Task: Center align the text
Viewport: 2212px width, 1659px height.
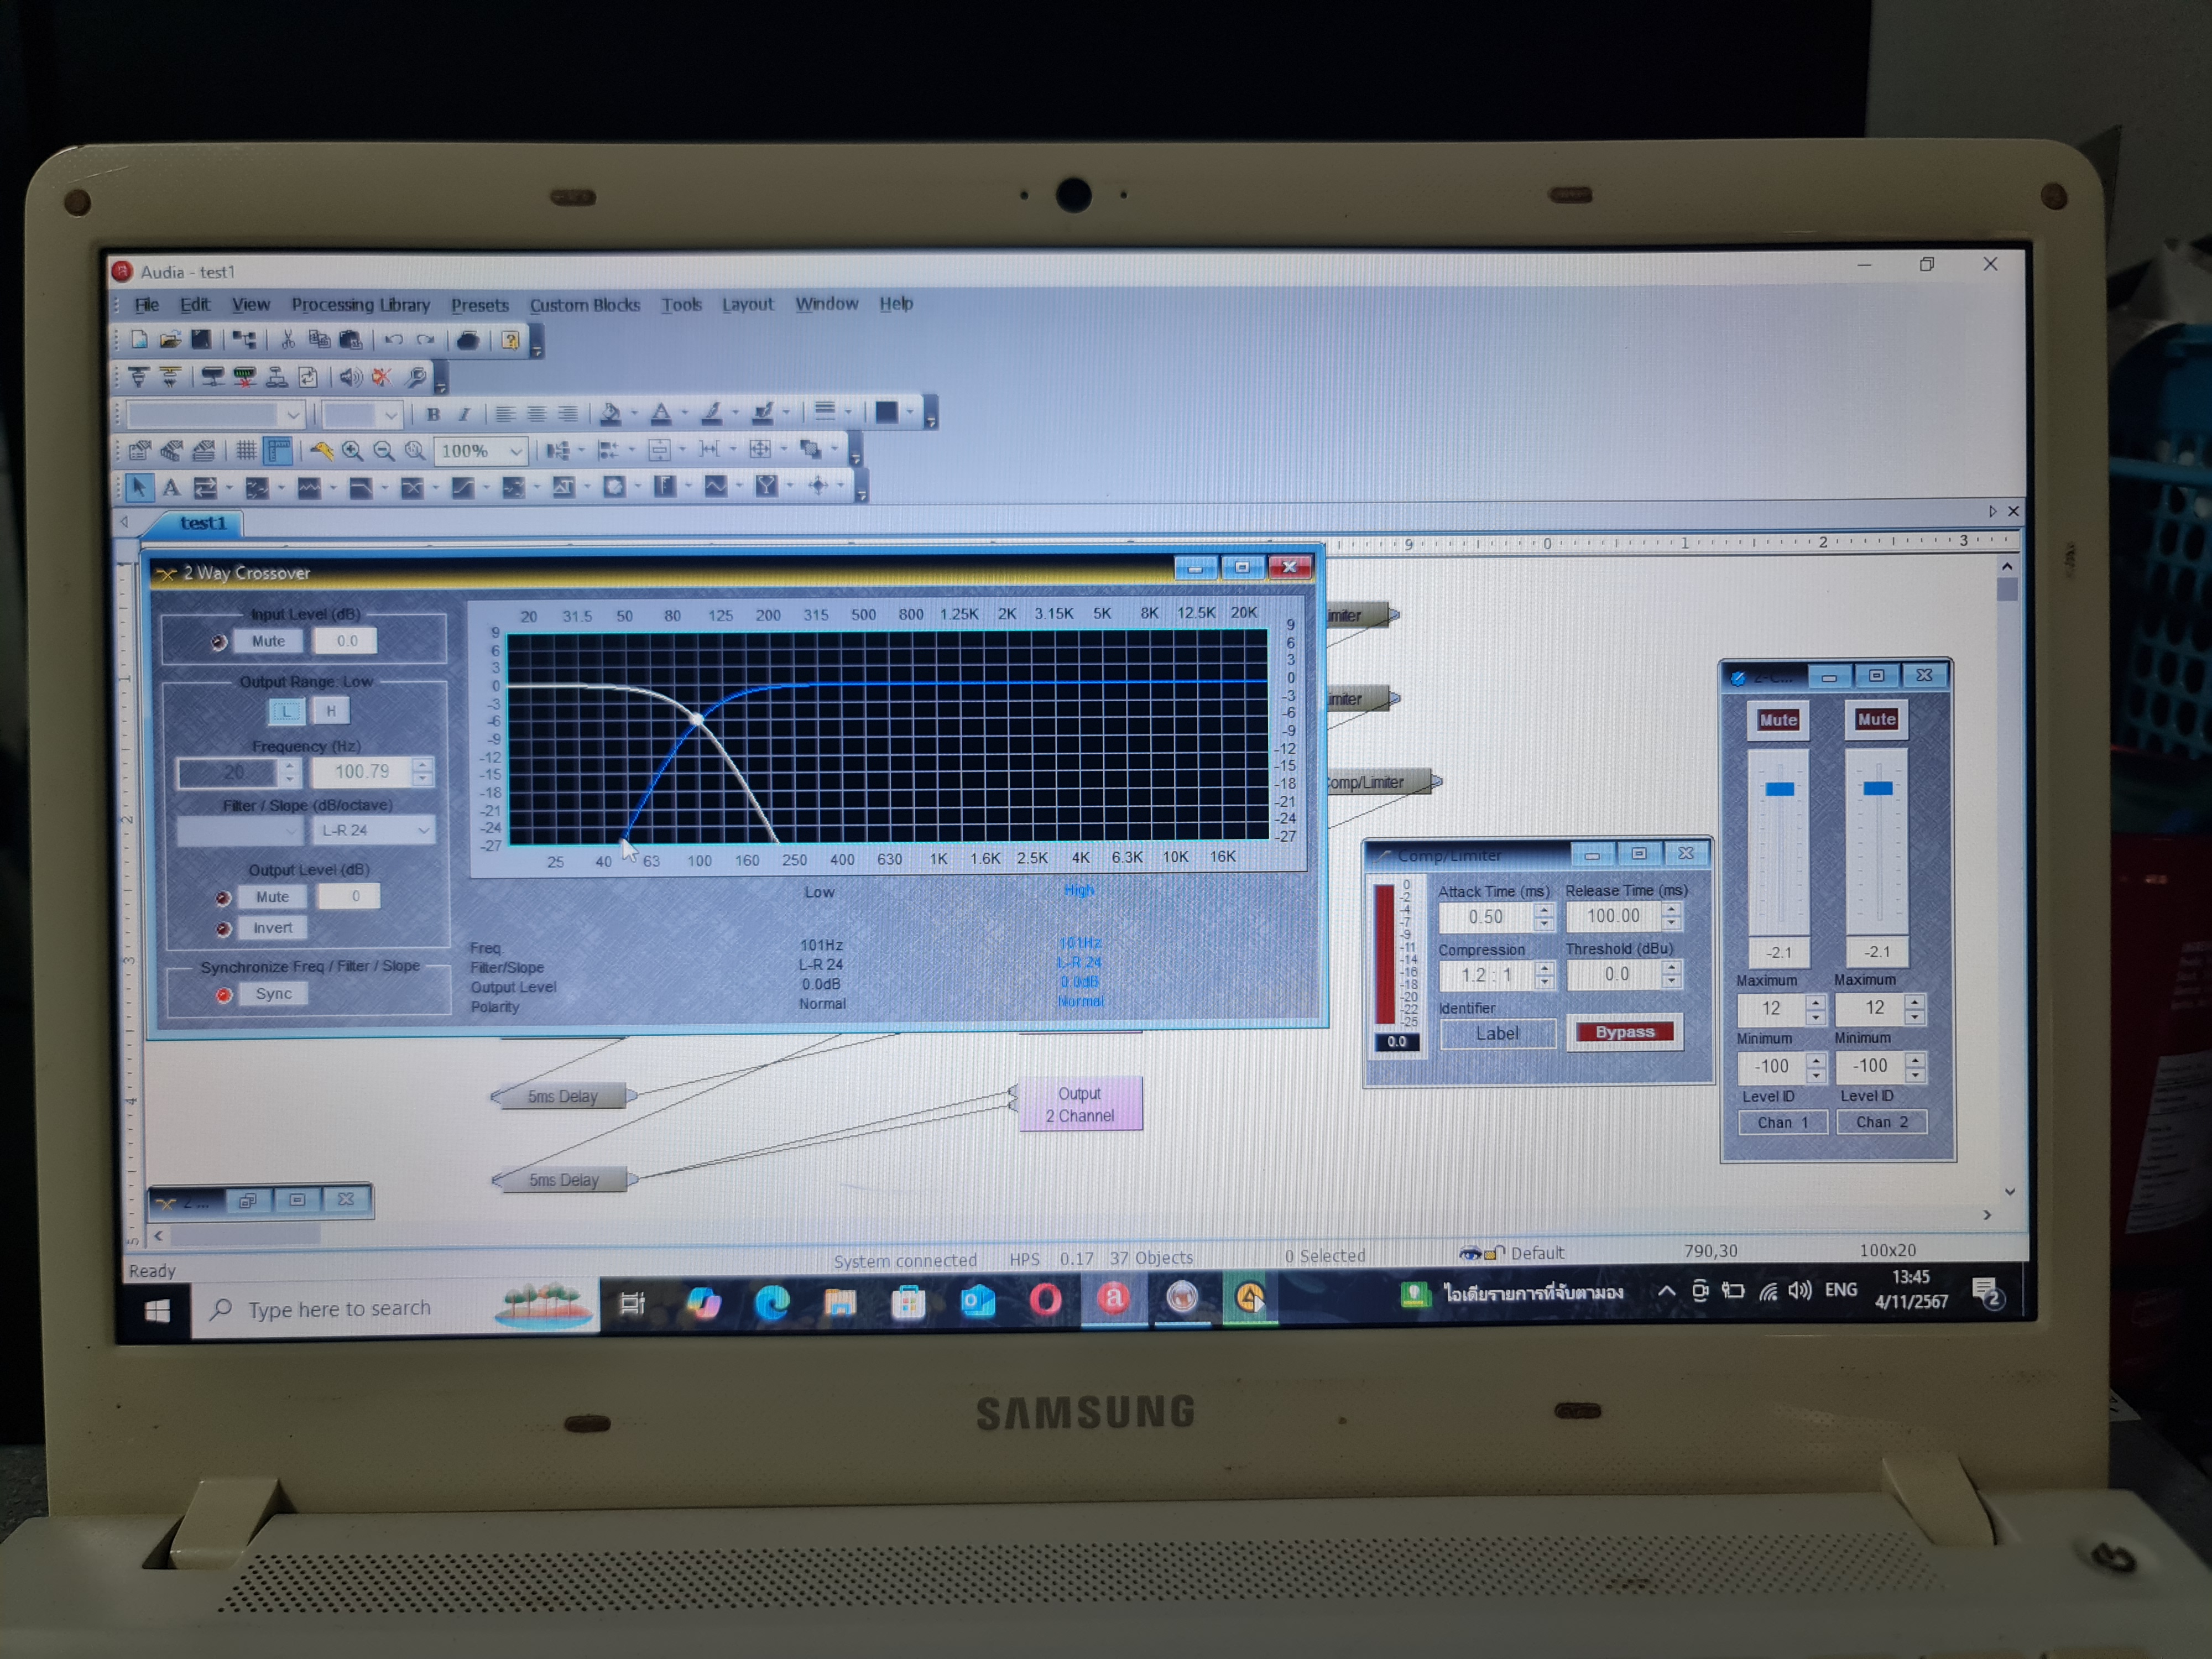Action: (x=537, y=414)
